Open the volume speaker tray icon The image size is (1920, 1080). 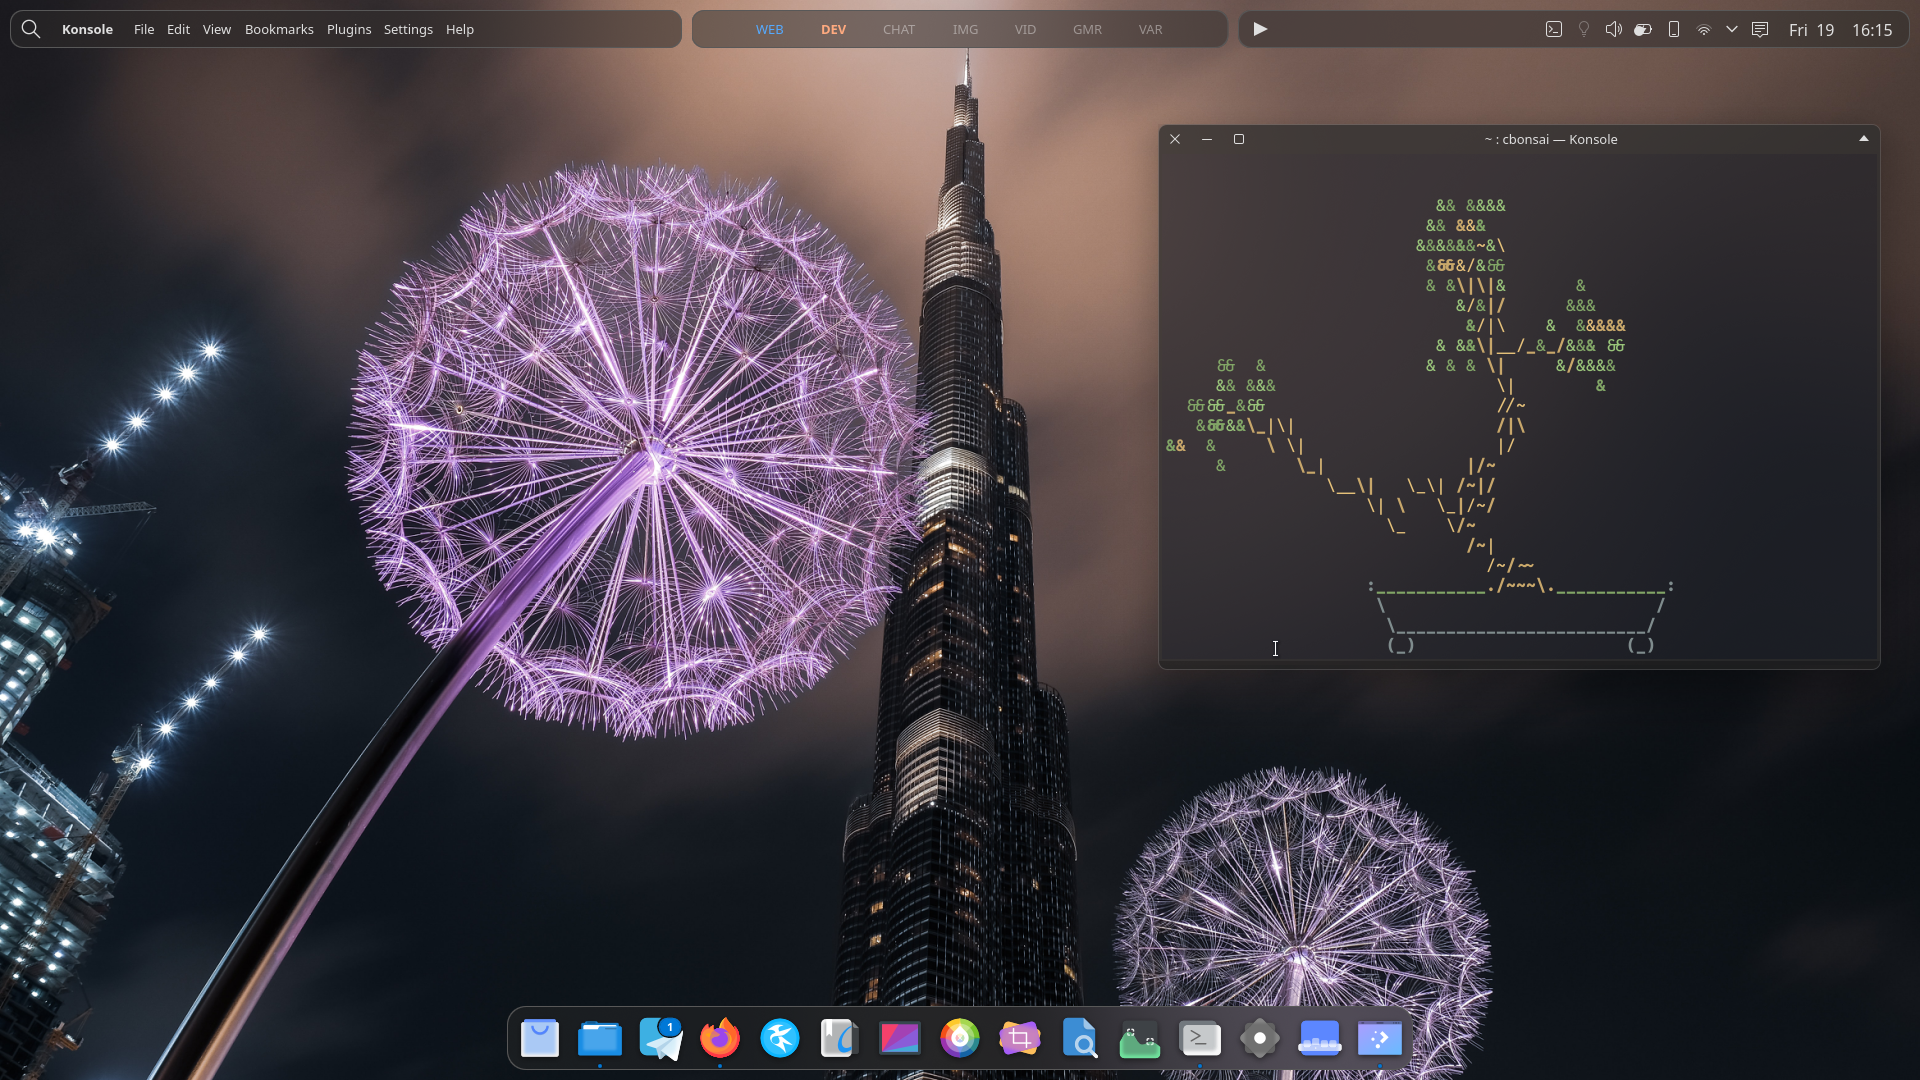coord(1613,29)
